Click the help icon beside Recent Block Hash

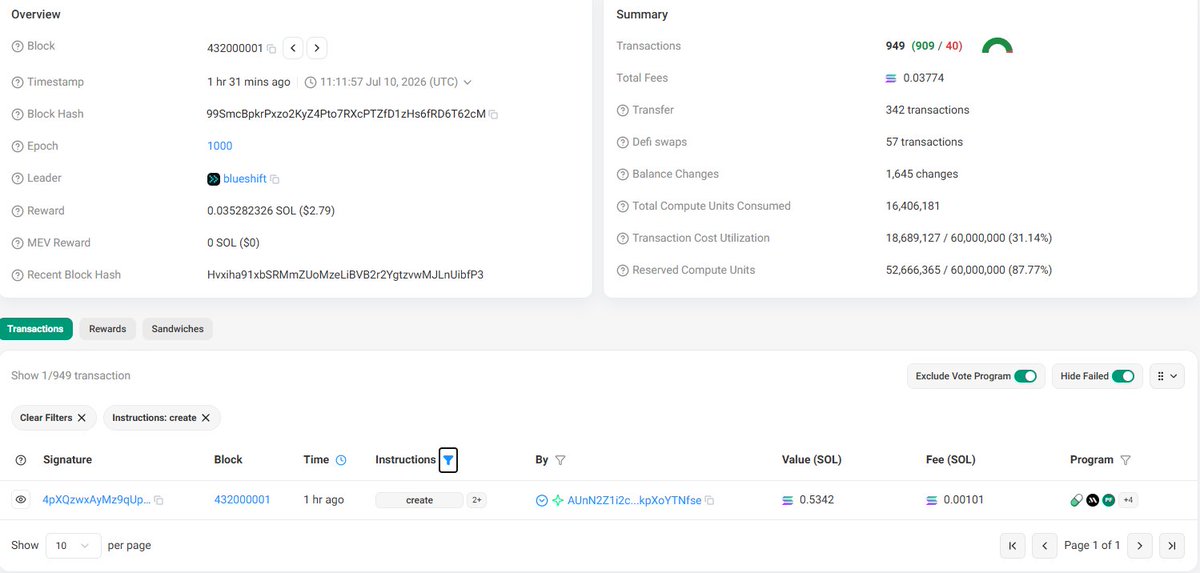17,275
